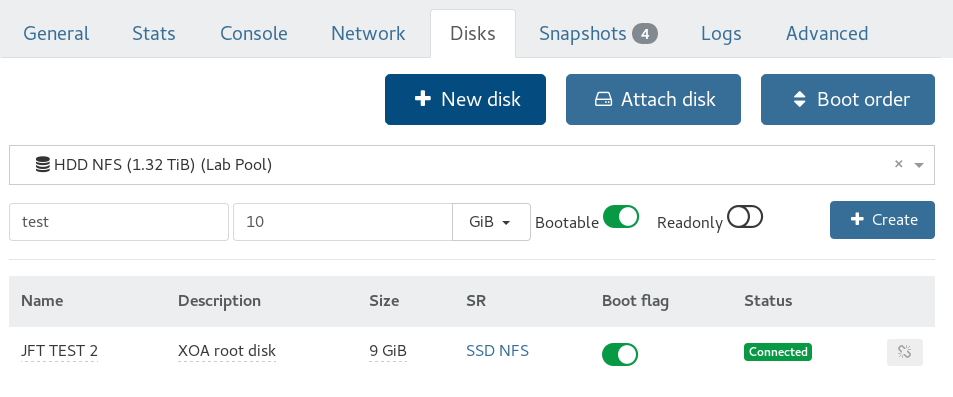Click the SR column header
This screenshot has height=397, width=953.
click(476, 301)
